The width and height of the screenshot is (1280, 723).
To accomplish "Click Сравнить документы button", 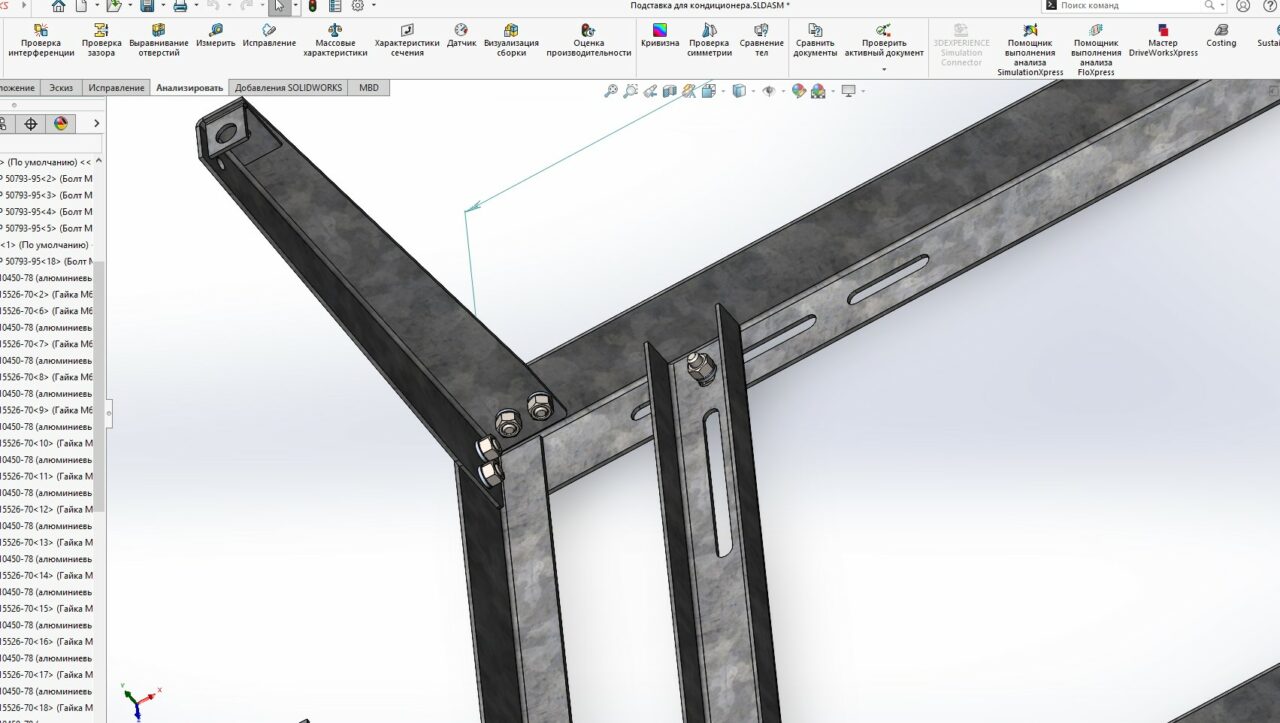I will (816, 40).
